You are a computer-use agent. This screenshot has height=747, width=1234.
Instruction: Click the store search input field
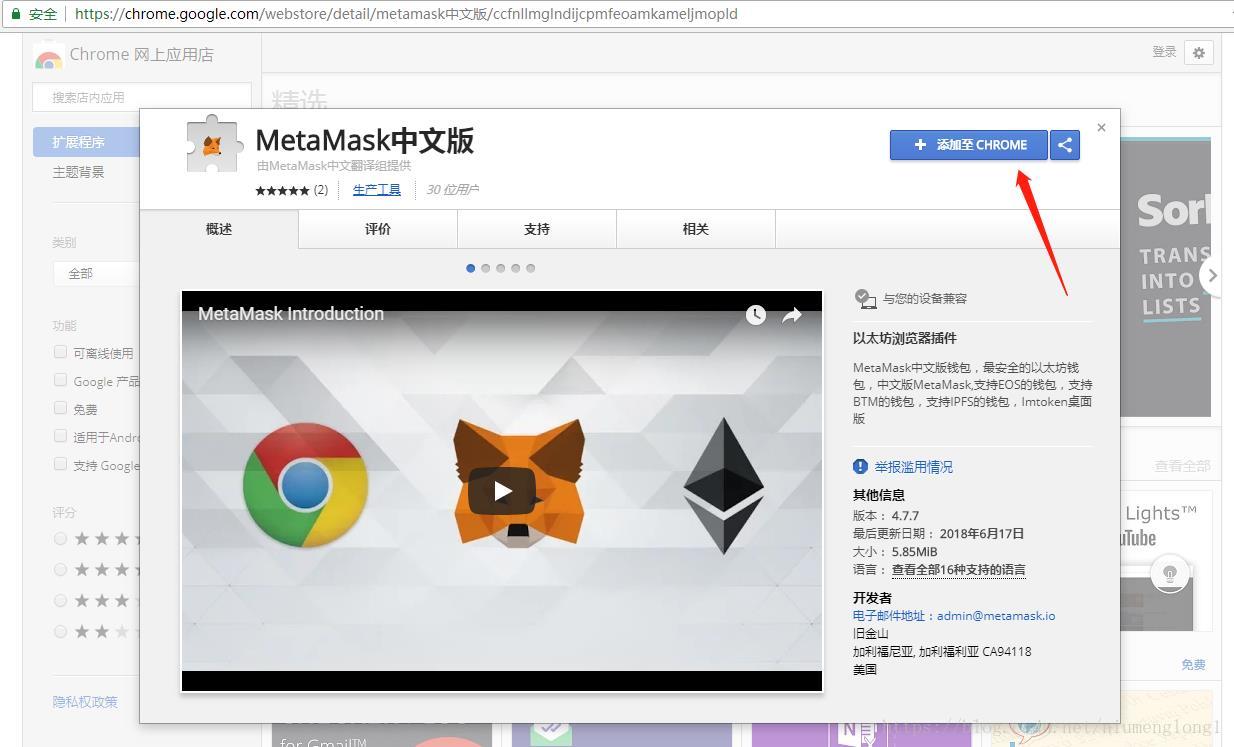[x=142, y=97]
